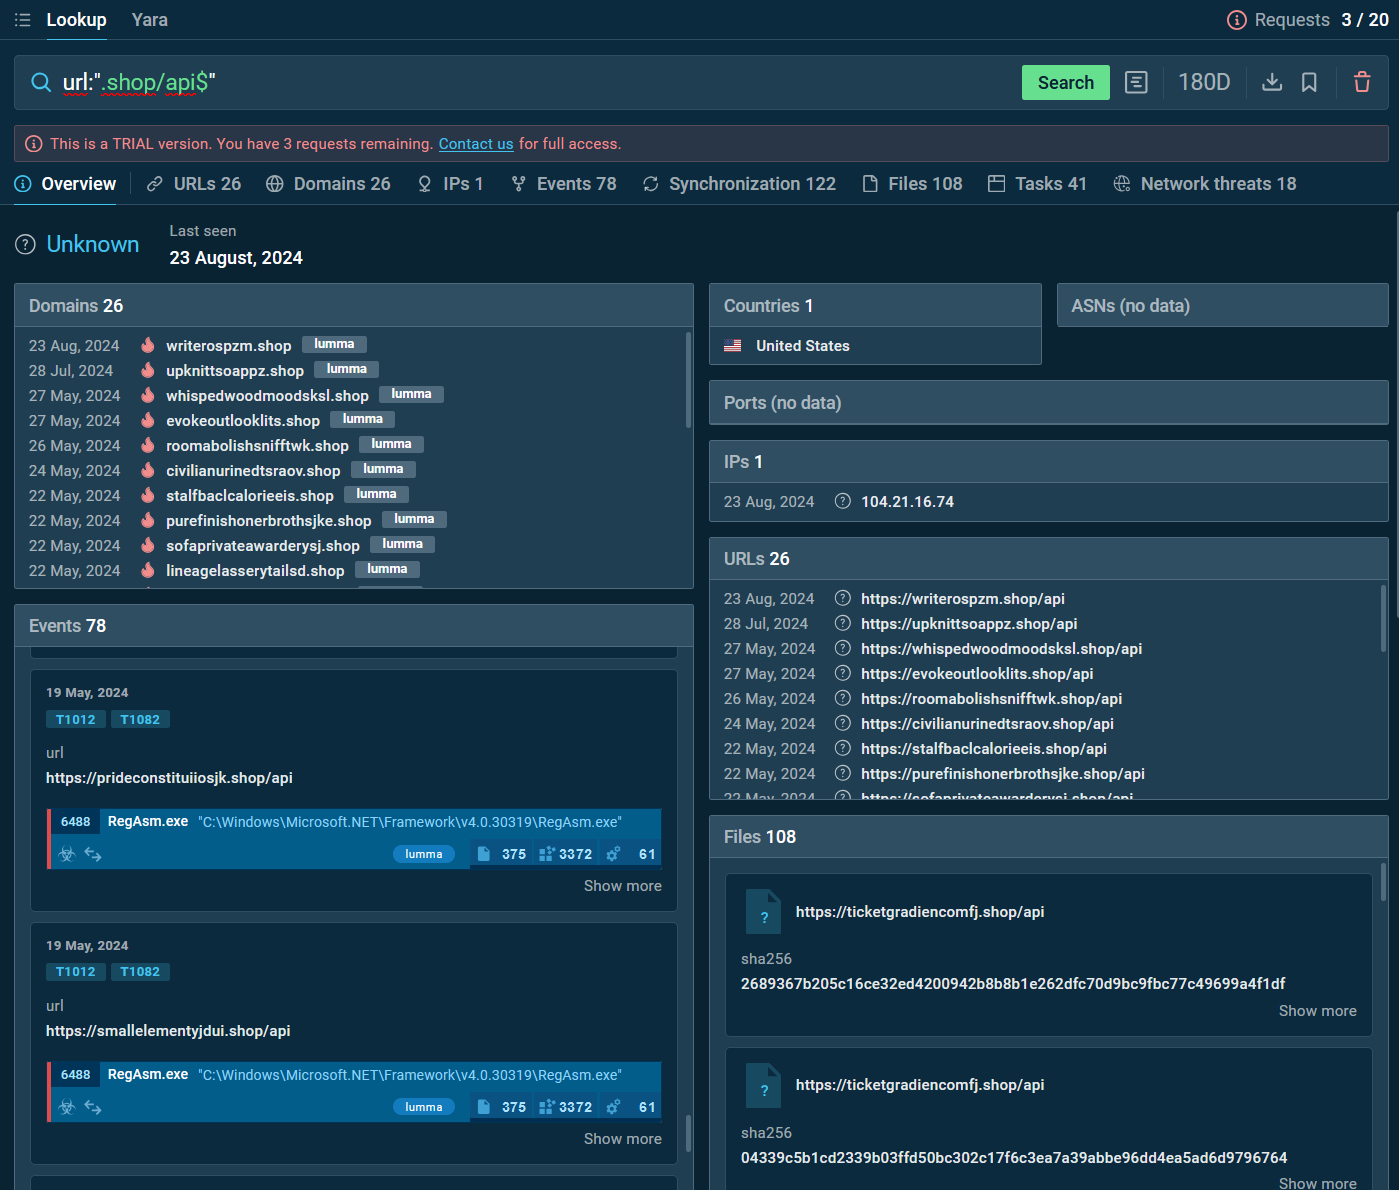This screenshot has width=1399, height=1190.
Task: Click the registry gear icon on RegAsm.exe row
Action: point(612,854)
